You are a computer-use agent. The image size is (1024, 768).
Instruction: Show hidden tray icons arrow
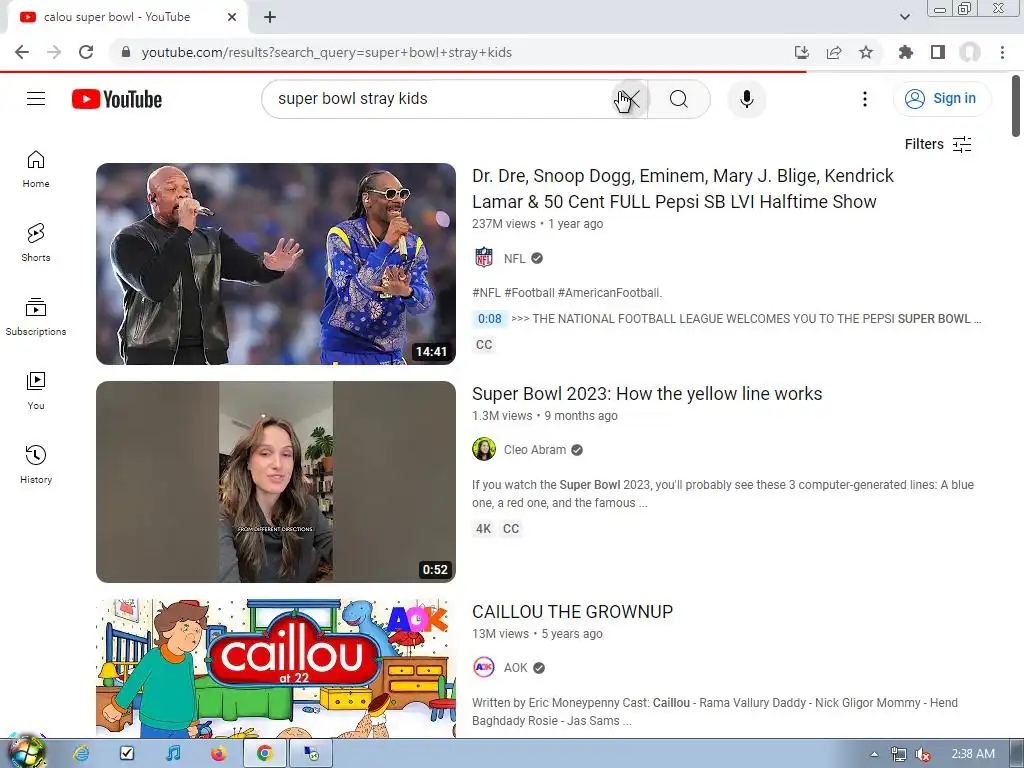click(874, 754)
